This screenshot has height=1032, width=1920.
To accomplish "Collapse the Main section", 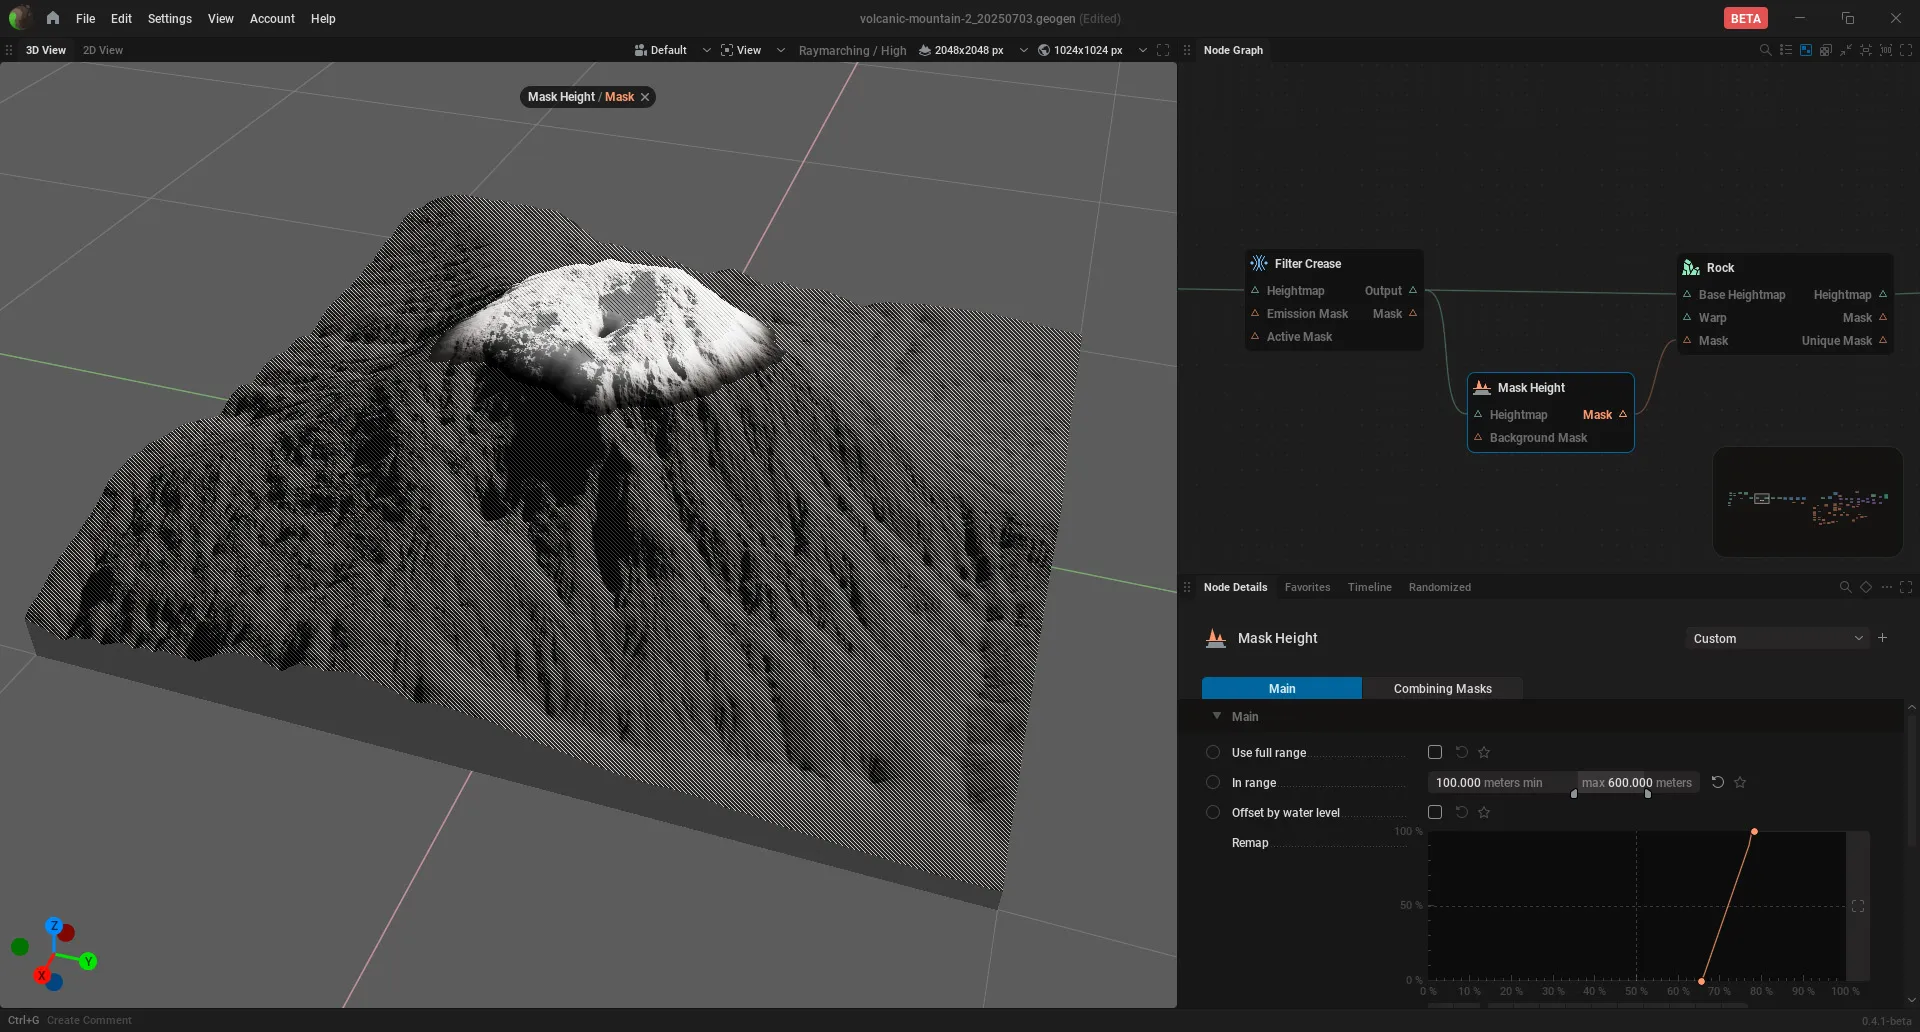I will 1217,716.
